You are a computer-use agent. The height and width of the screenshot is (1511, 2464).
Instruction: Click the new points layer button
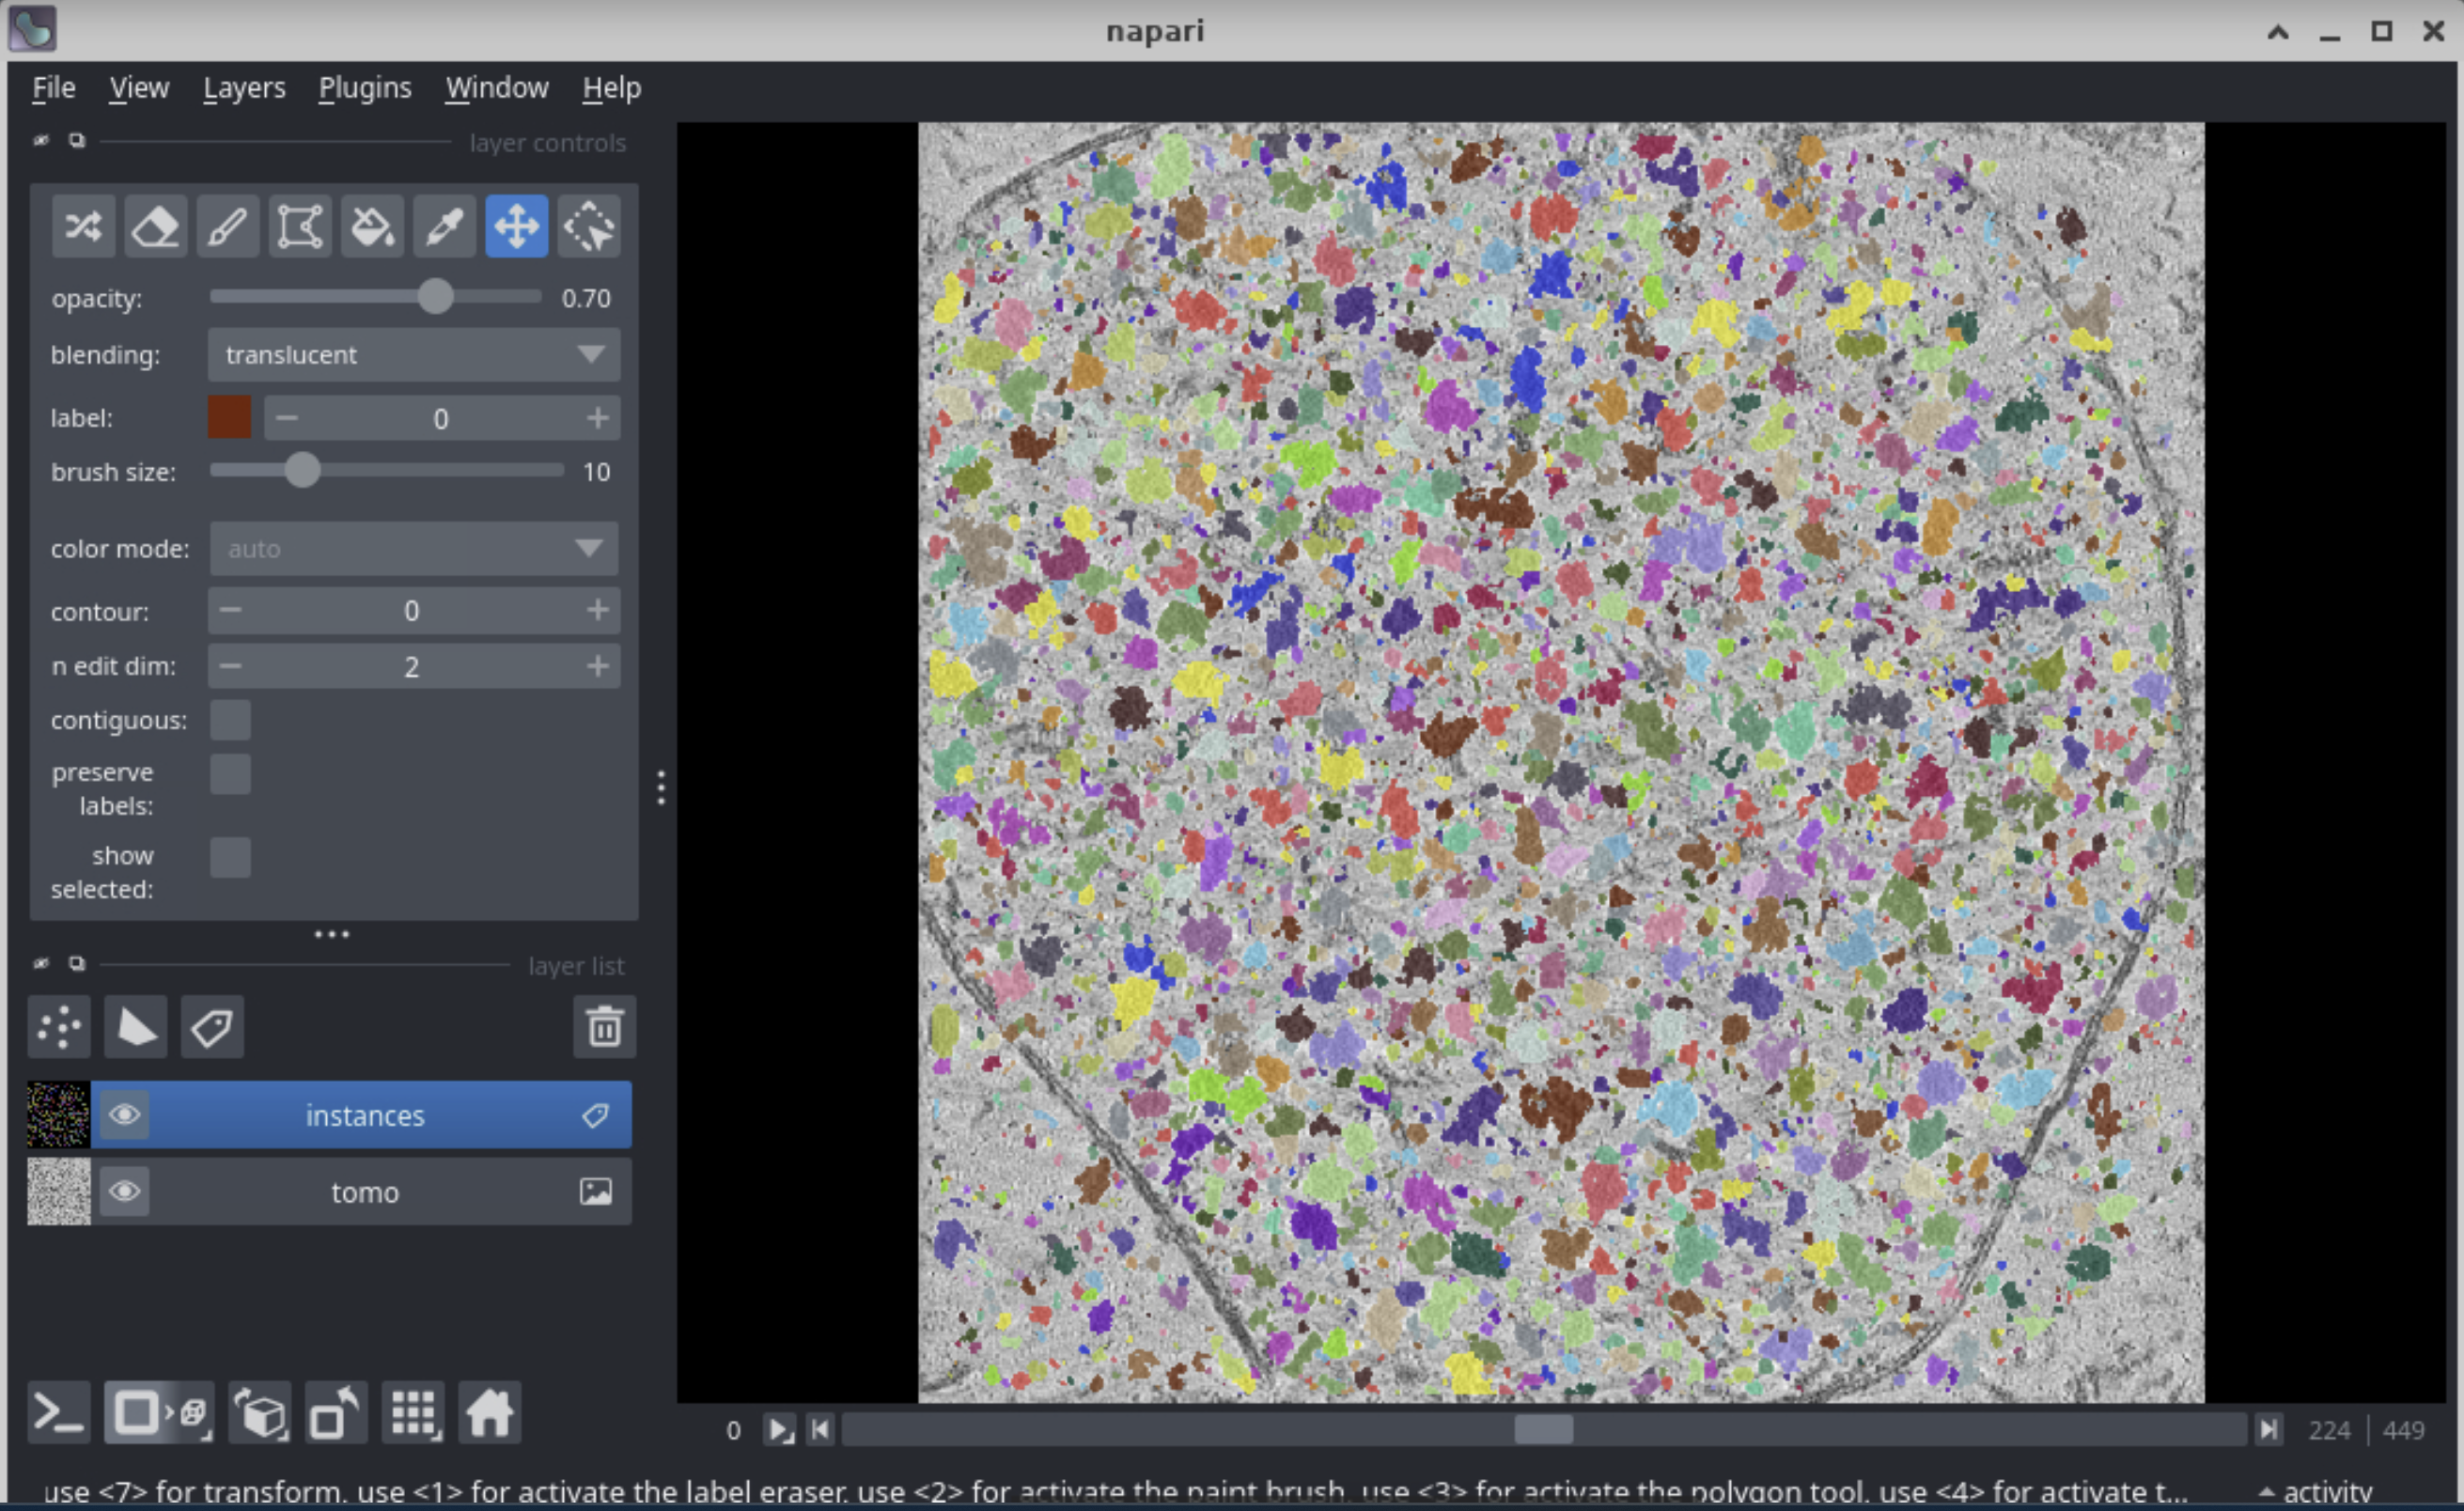tap(59, 1027)
